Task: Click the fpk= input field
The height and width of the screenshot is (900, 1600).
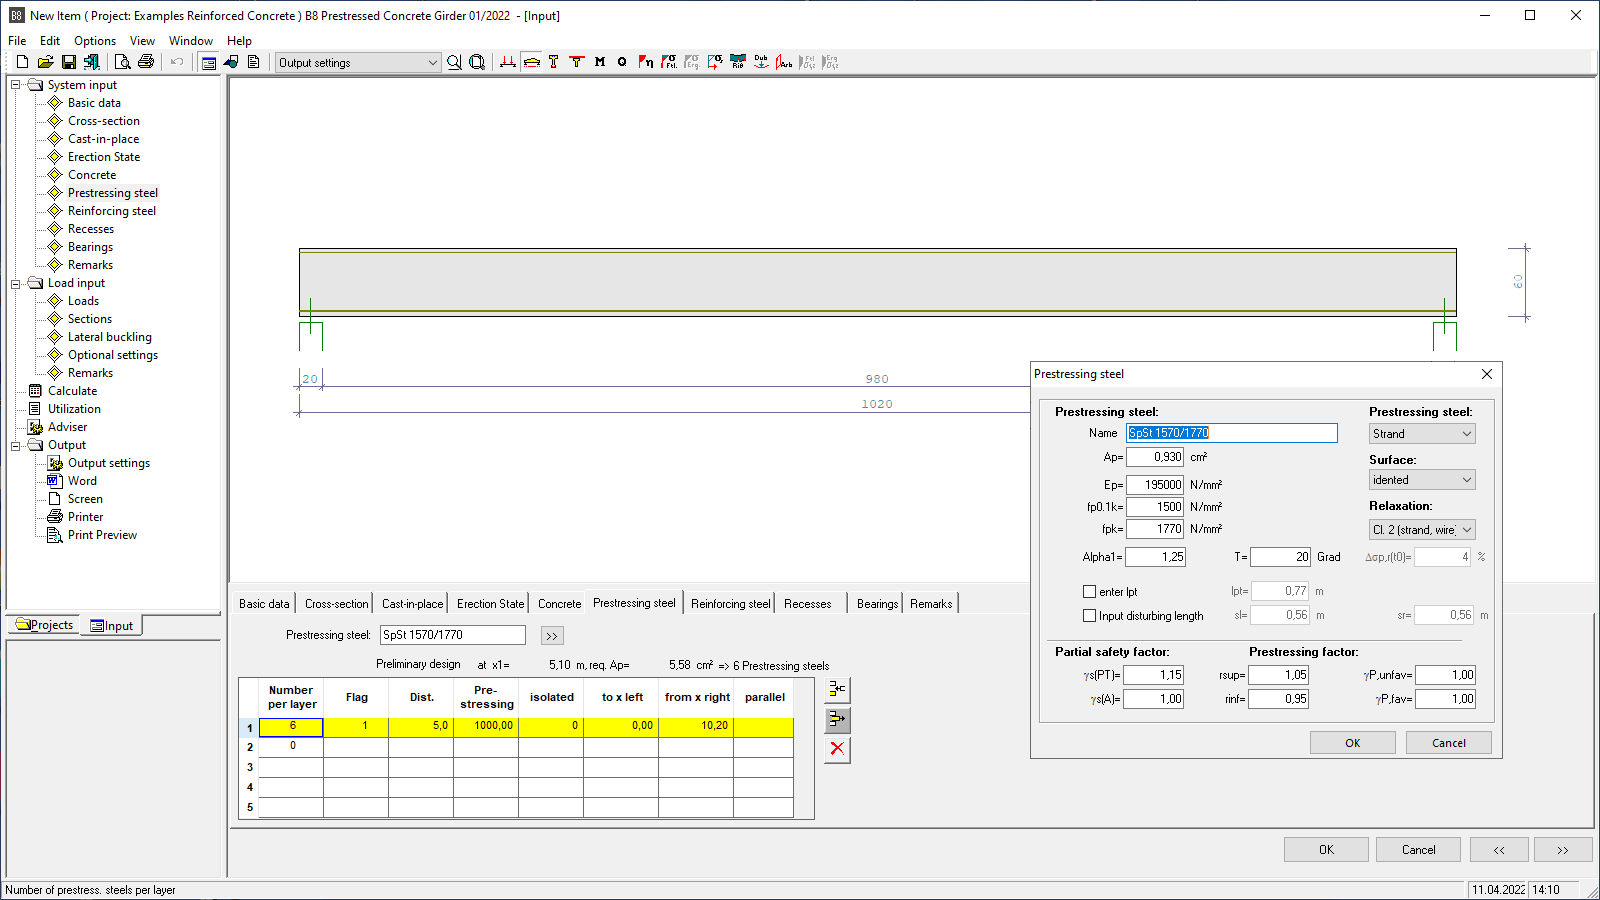Action: tap(1155, 529)
